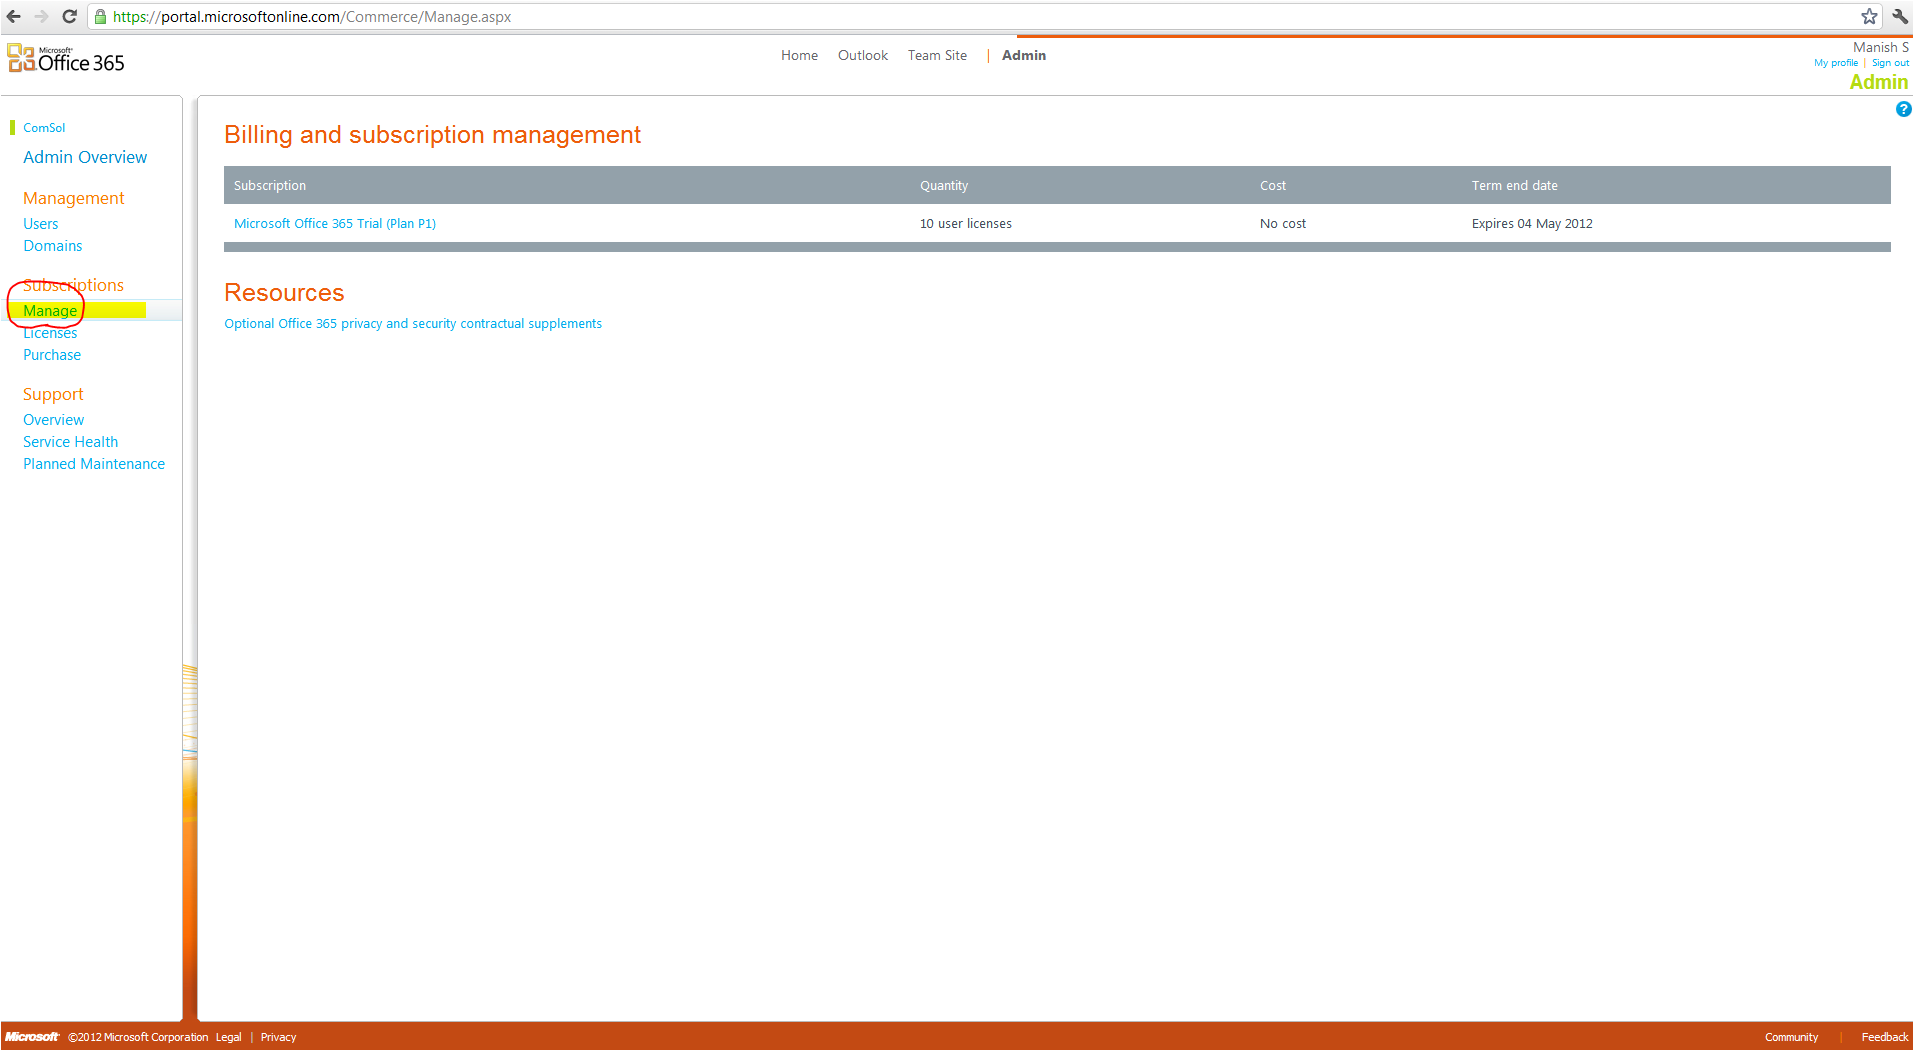Image resolution: width=1914 pixels, height=1051 pixels.
Task: Click the browser forward arrow
Action: [x=41, y=16]
